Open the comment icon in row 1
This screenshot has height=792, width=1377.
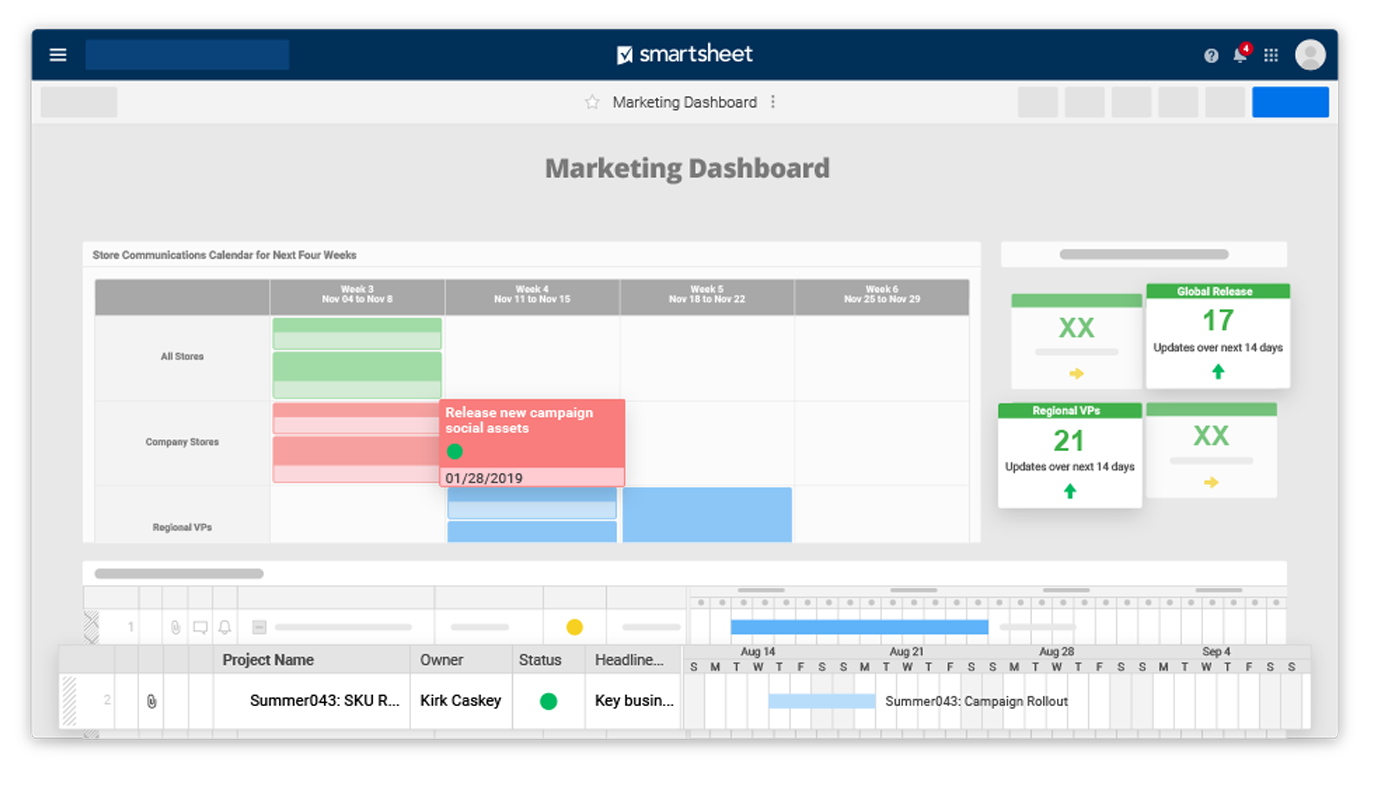(x=200, y=628)
